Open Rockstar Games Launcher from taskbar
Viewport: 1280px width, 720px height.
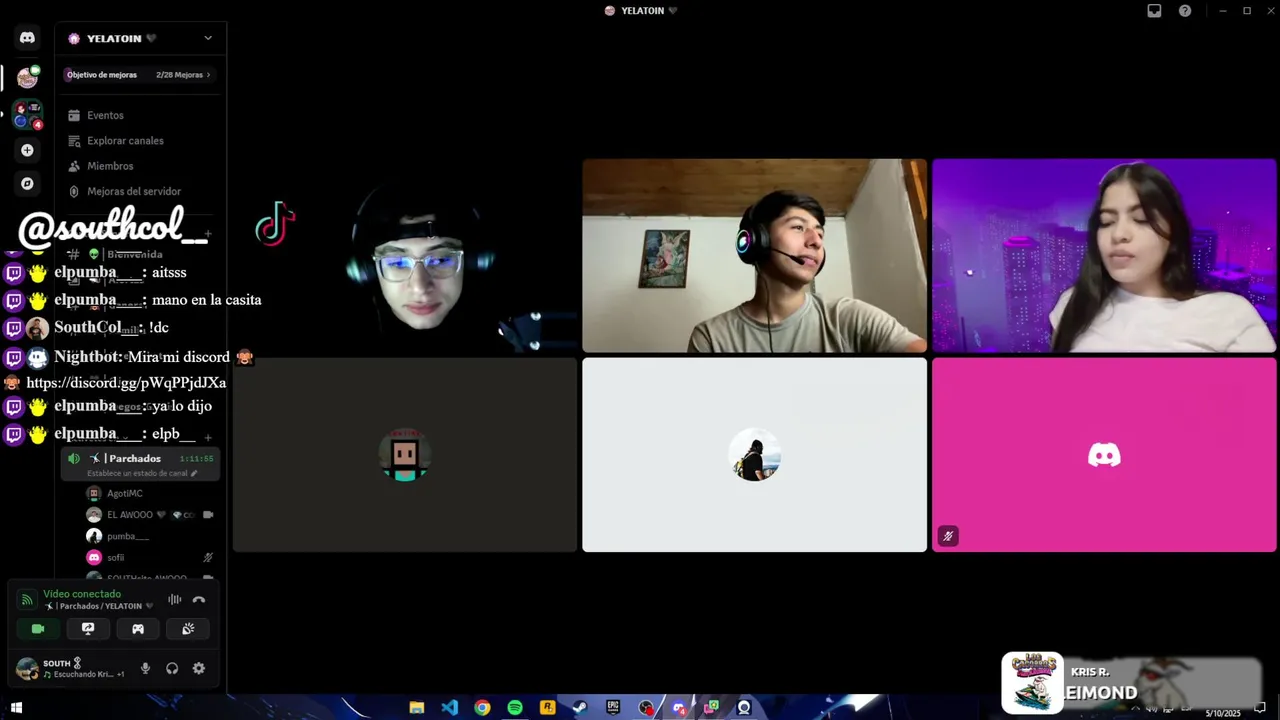[547, 708]
